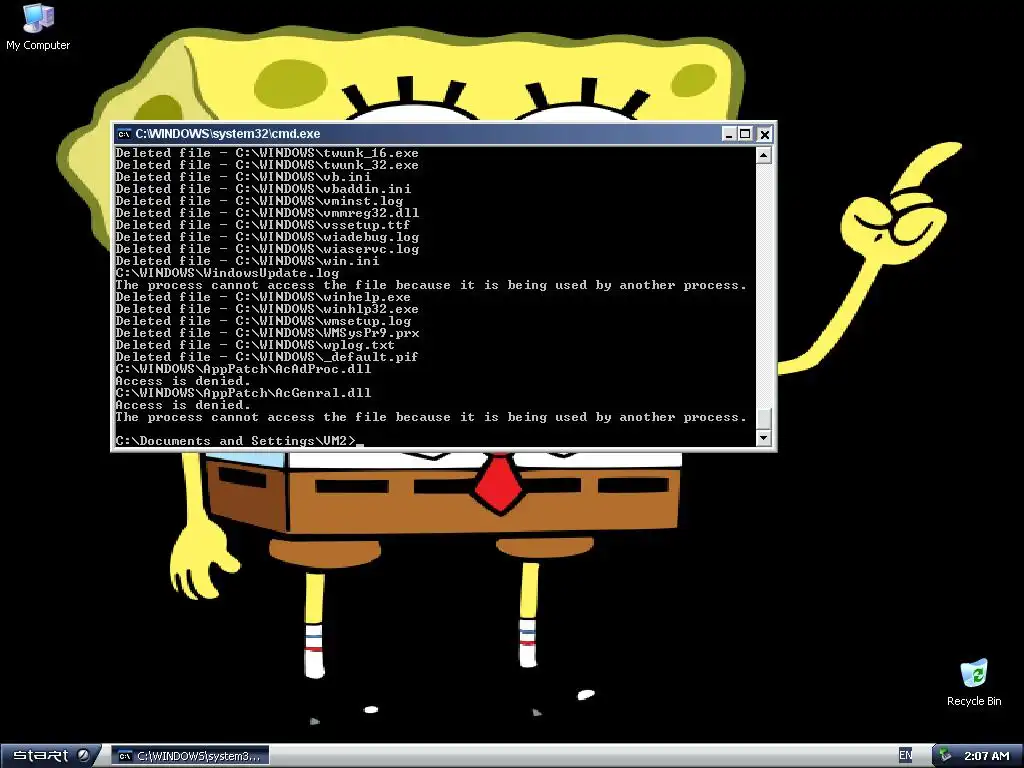Click the line 'C:\WINDOWS\AppPatch\AcAdProc.dll'
The image size is (1024, 768).
point(244,369)
